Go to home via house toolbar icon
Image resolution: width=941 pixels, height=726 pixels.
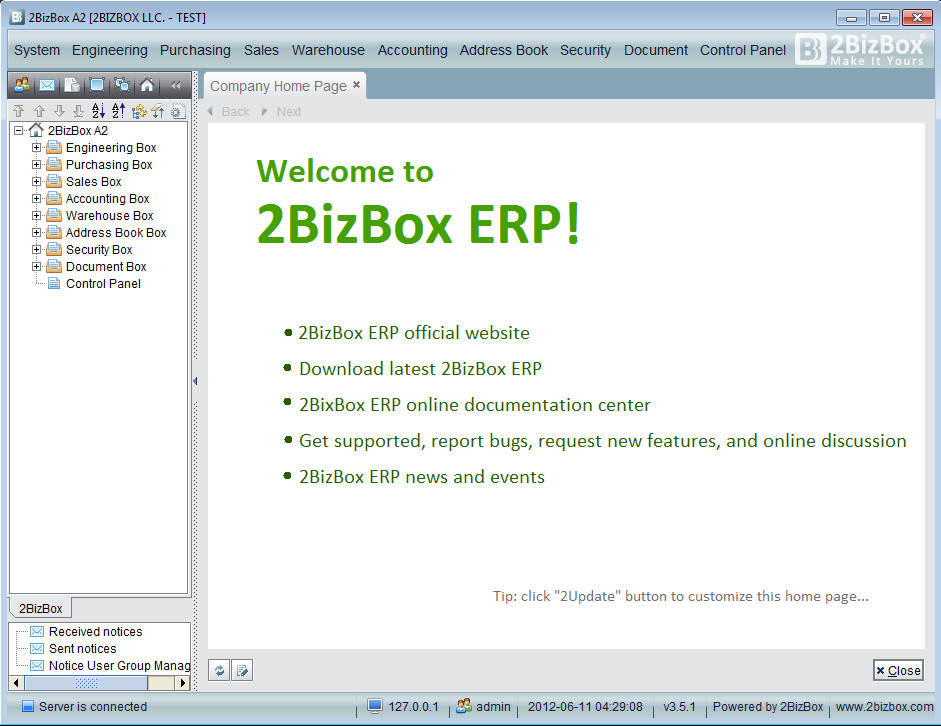[147, 85]
